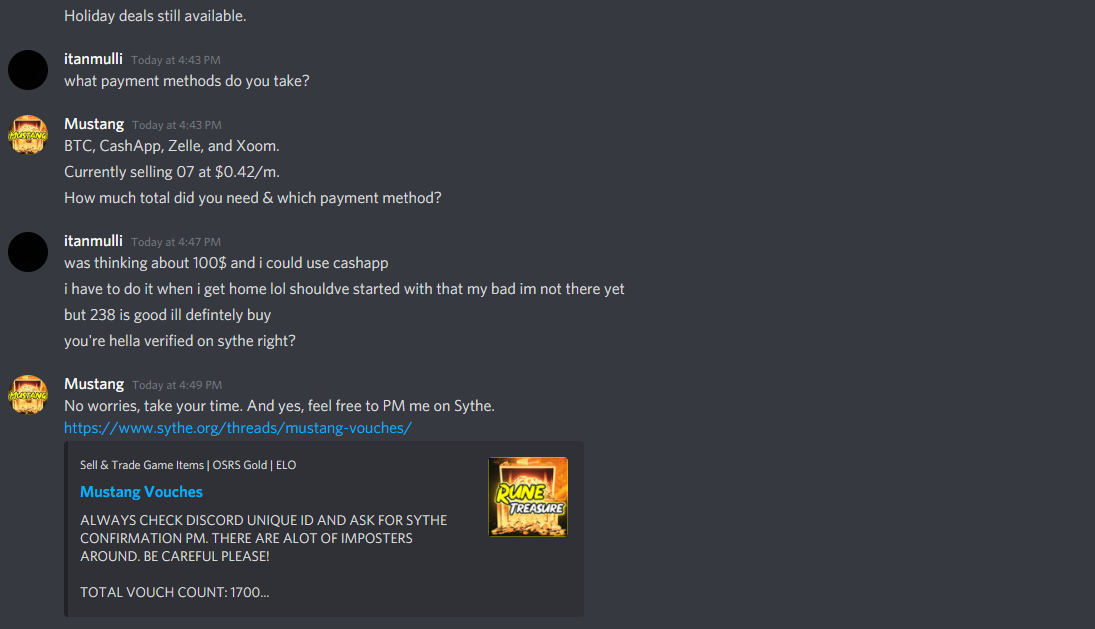The width and height of the screenshot is (1095, 629).
Task: Click Mustang's Today at 4:43 PM timestamp
Action: pyautogui.click(x=177, y=125)
